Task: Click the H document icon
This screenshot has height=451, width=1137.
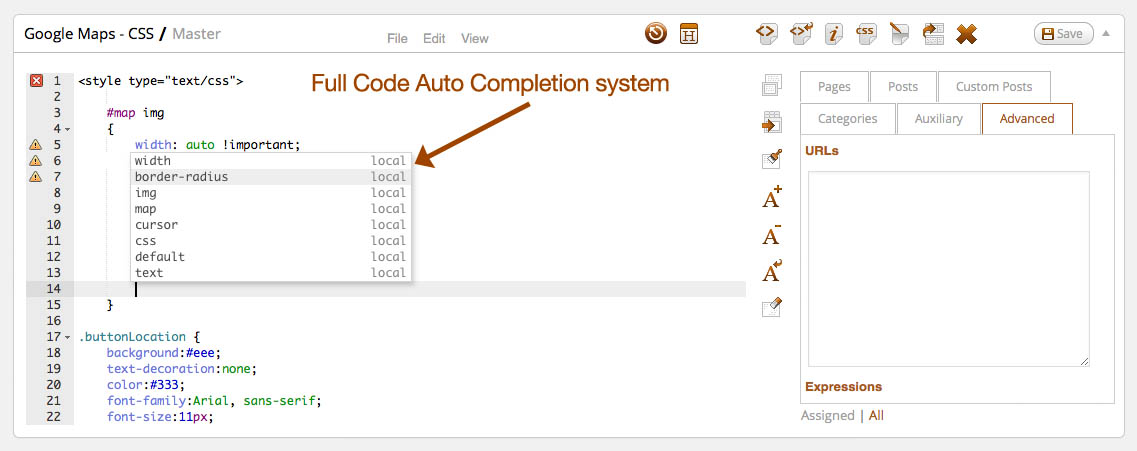Action: pos(689,33)
